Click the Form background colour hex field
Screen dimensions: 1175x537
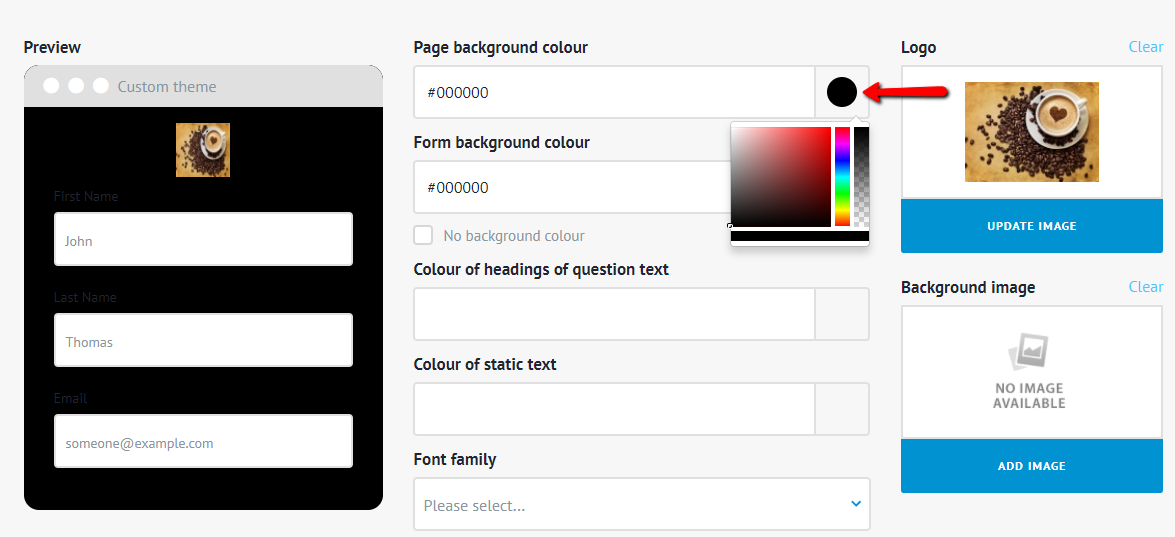tap(570, 187)
